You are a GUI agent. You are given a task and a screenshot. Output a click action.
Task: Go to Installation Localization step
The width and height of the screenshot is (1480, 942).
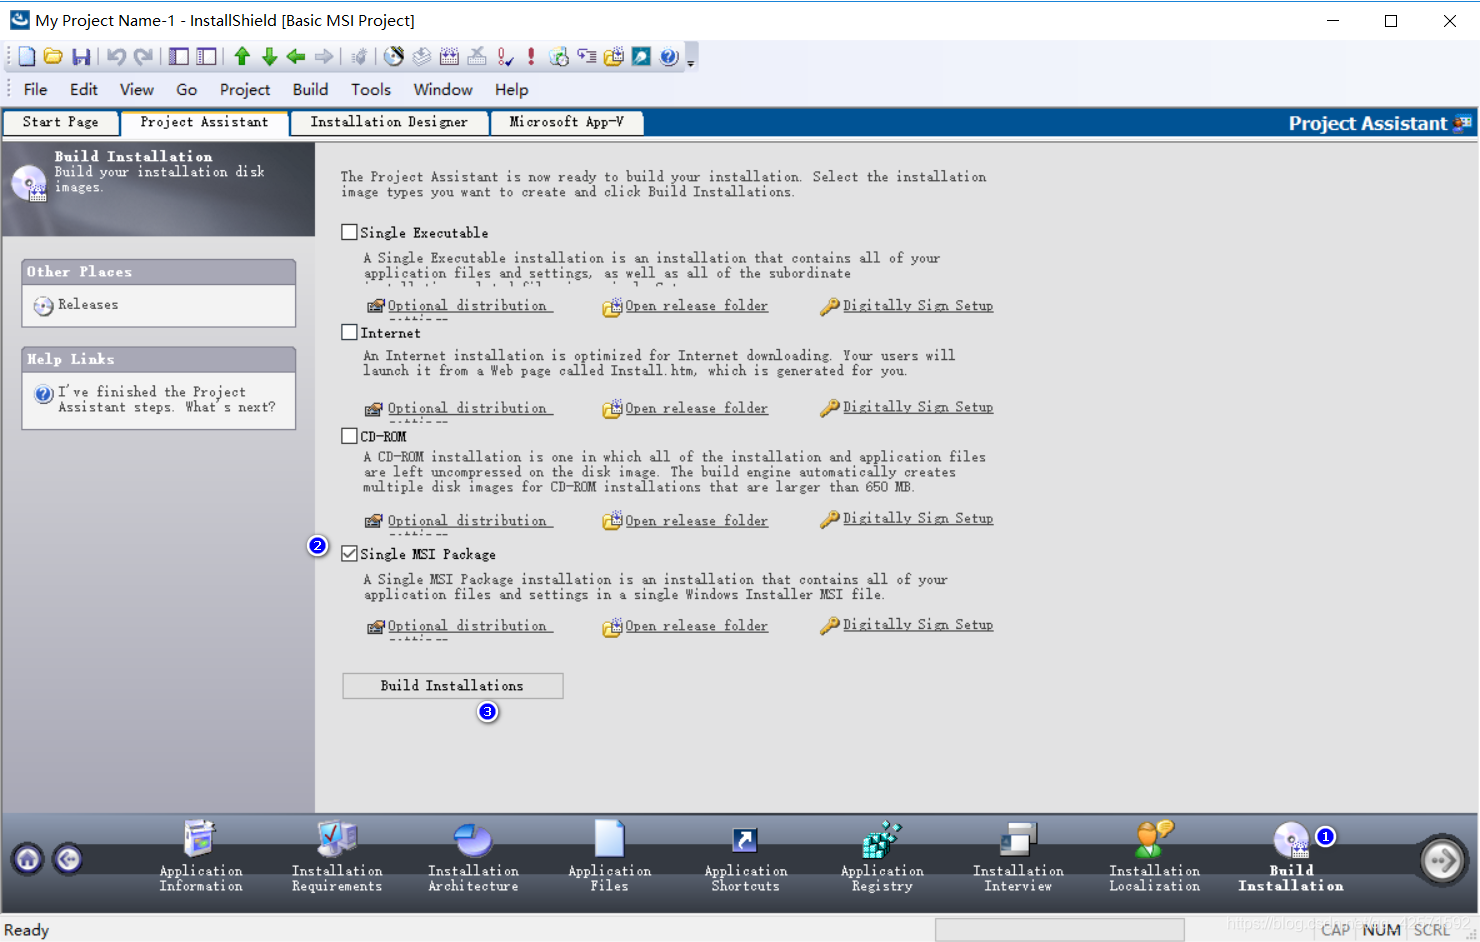[1154, 857]
